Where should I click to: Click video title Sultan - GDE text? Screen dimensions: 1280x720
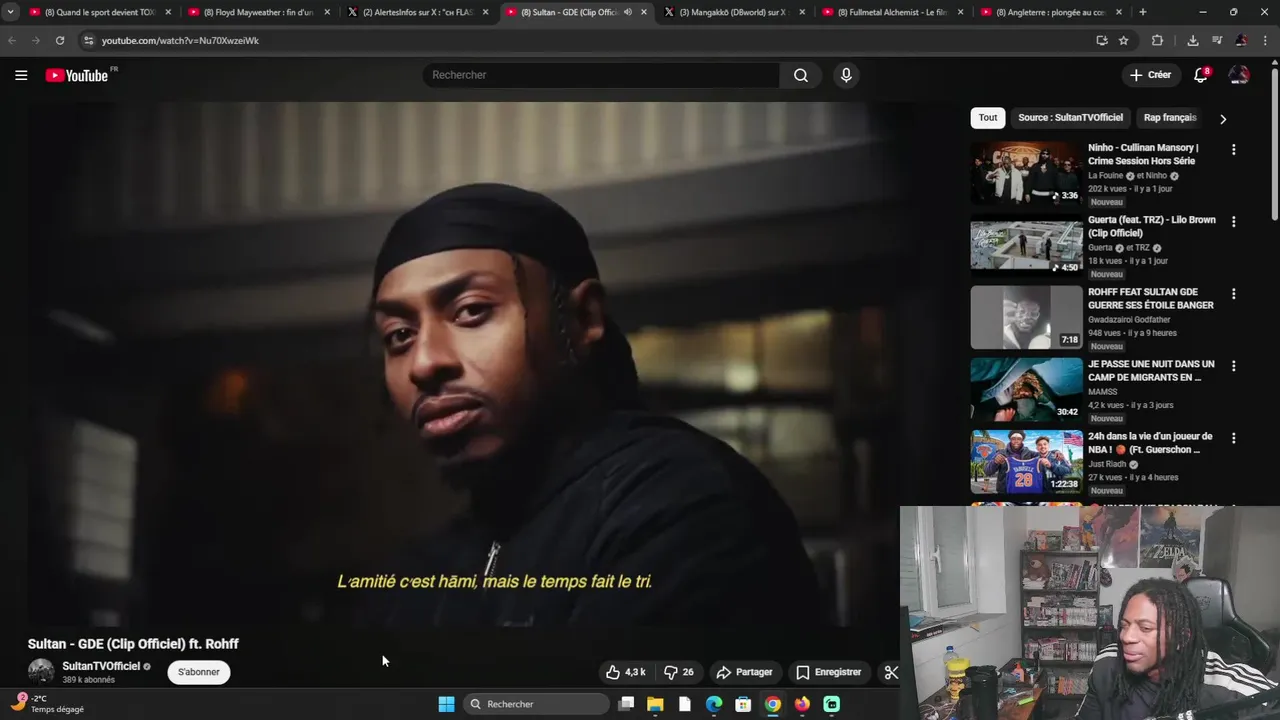(133, 644)
